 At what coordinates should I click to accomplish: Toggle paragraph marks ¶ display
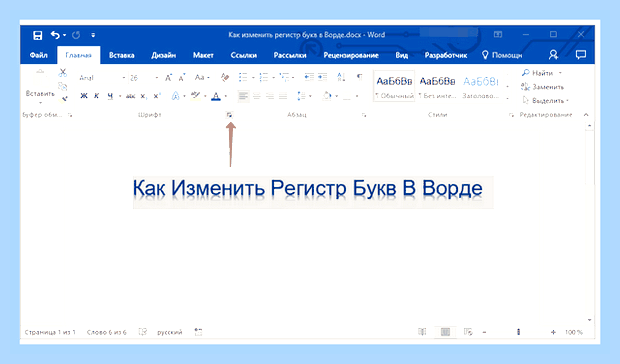[359, 76]
